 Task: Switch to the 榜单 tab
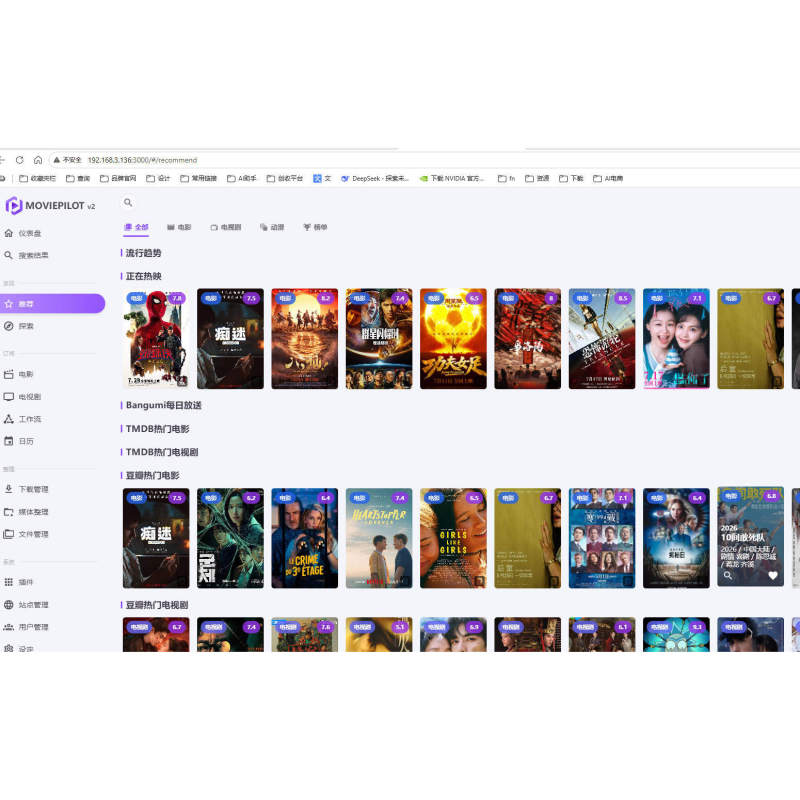click(x=315, y=227)
